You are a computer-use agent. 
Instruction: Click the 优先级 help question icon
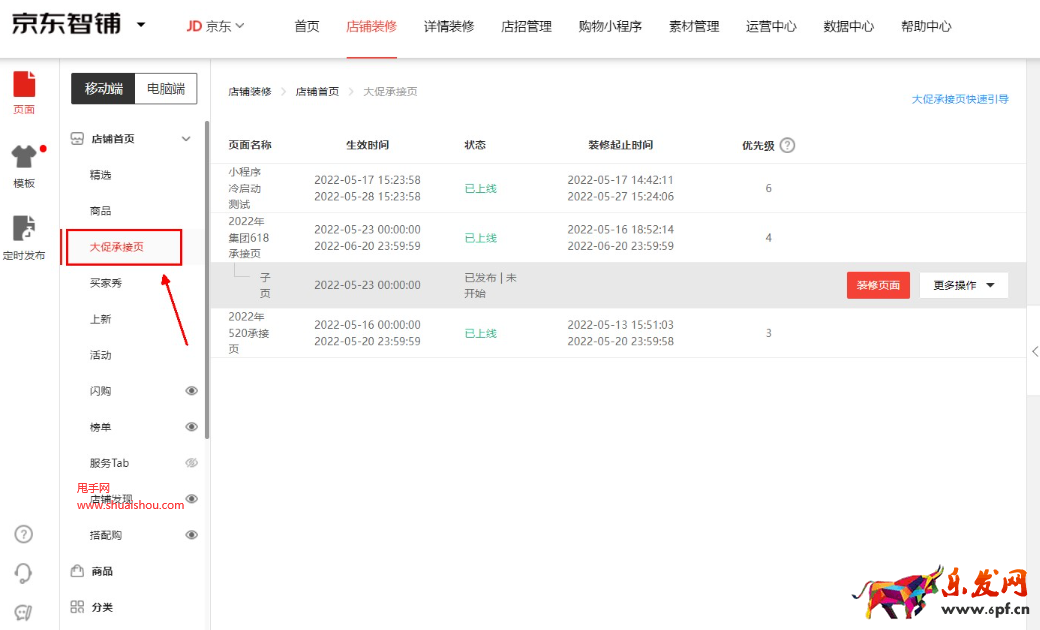pyautogui.click(x=787, y=145)
